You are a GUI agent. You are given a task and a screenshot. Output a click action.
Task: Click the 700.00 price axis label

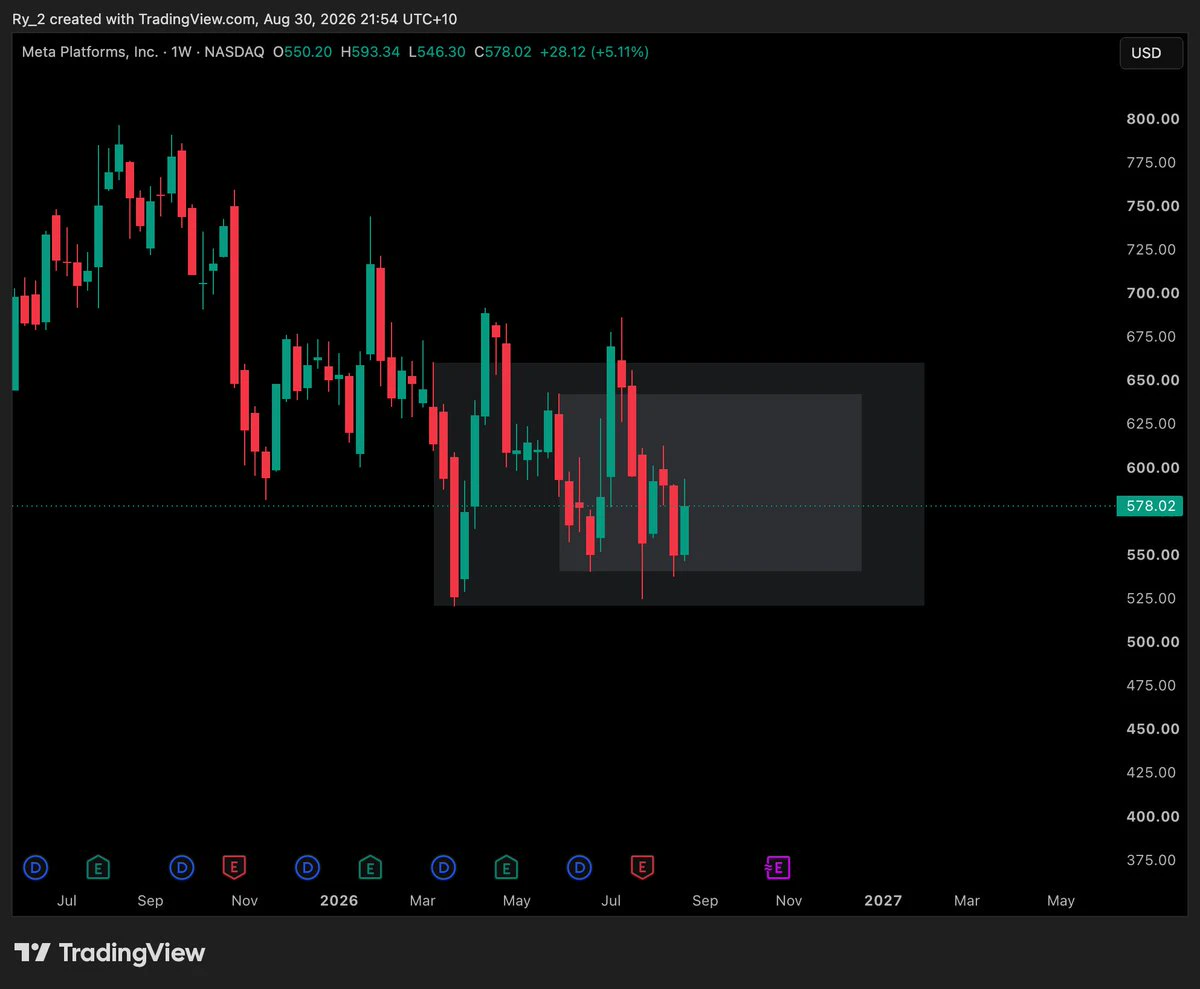[1152, 293]
